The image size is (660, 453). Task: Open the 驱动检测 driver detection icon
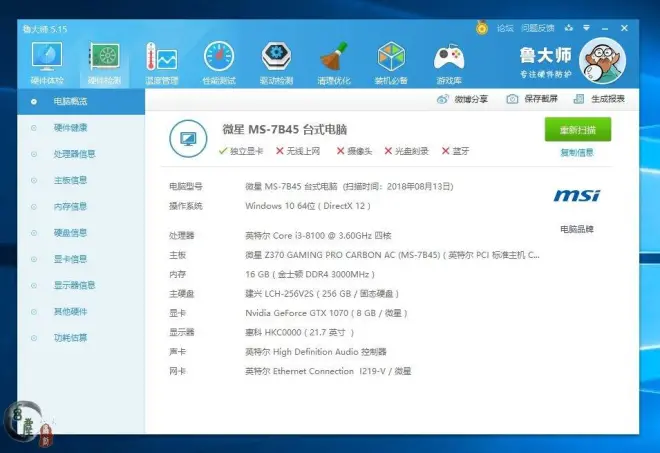pos(276,63)
